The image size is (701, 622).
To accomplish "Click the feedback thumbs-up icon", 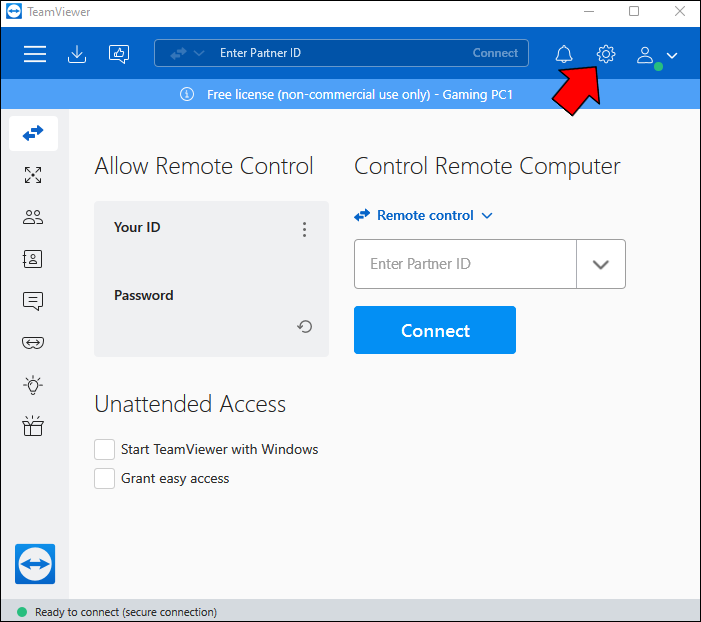I will [119, 54].
